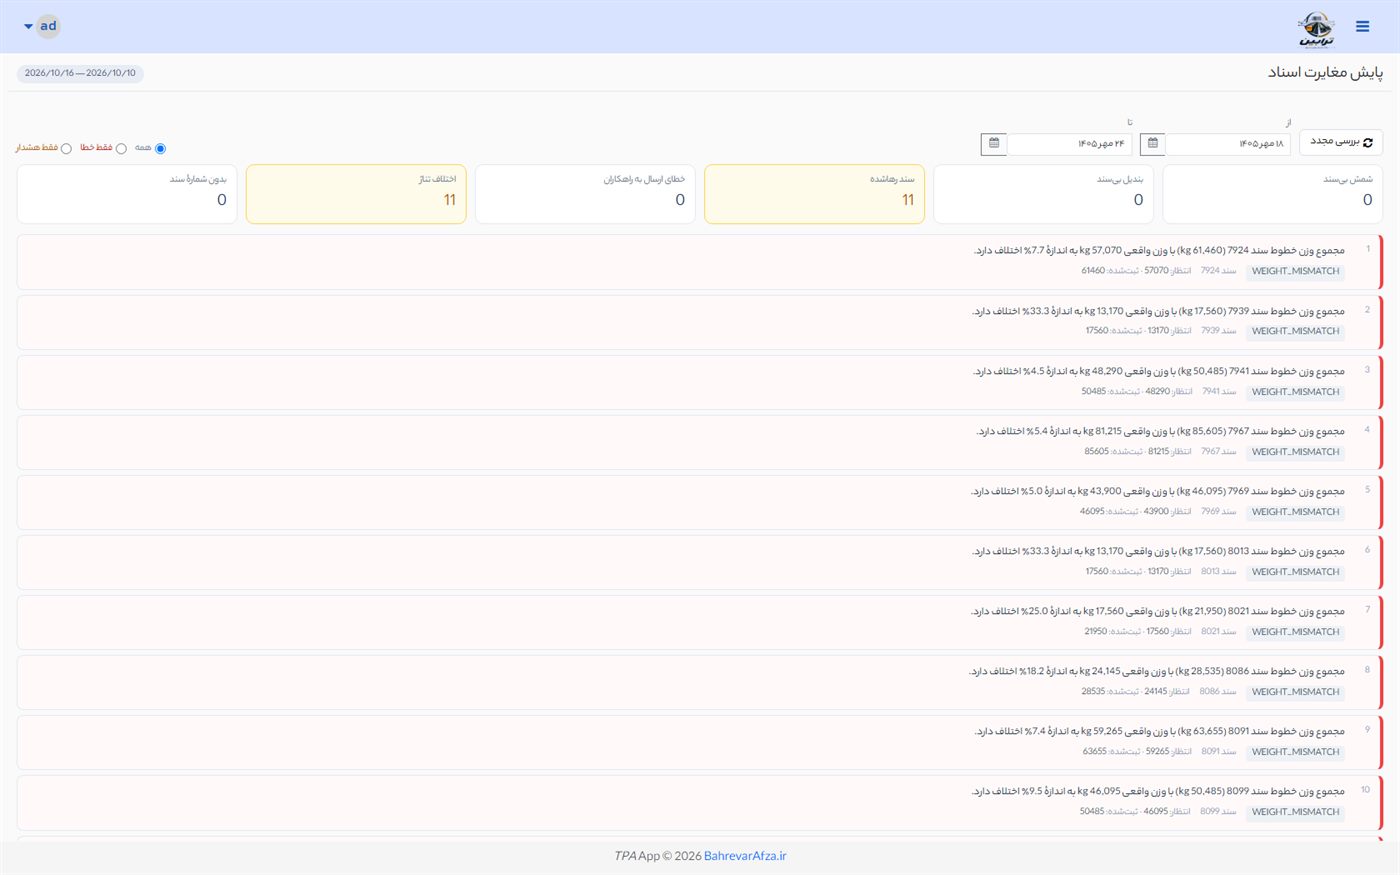
Task: Select the 'فقط خطا' radio filter
Action: (x=121, y=148)
